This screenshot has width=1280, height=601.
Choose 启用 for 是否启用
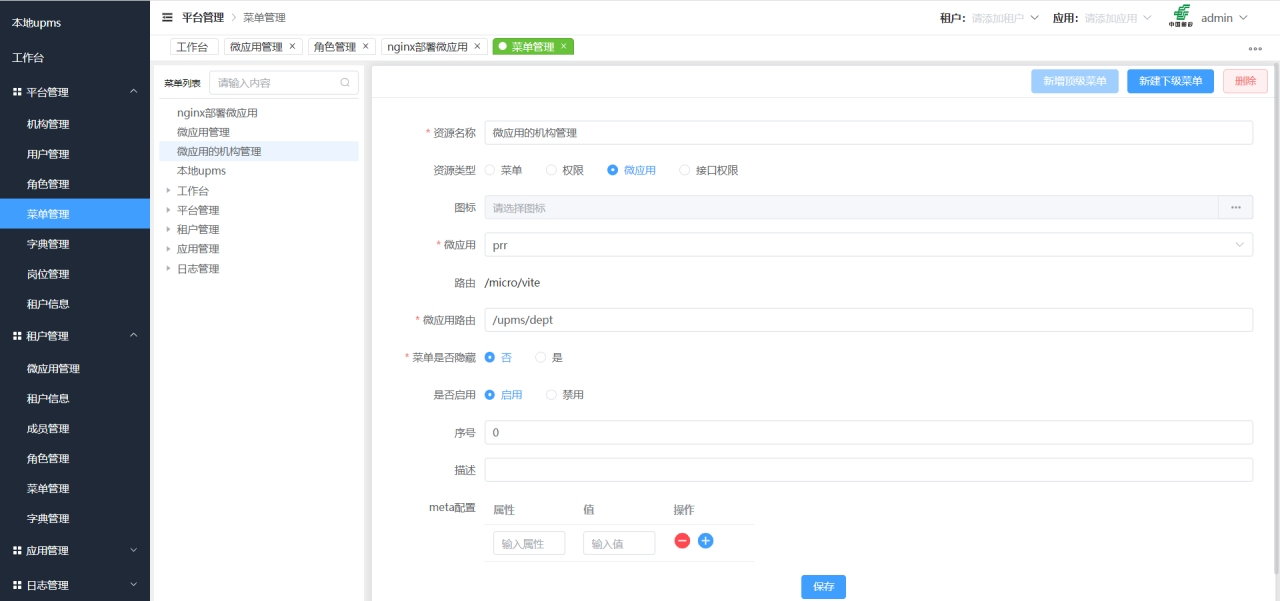tap(490, 394)
